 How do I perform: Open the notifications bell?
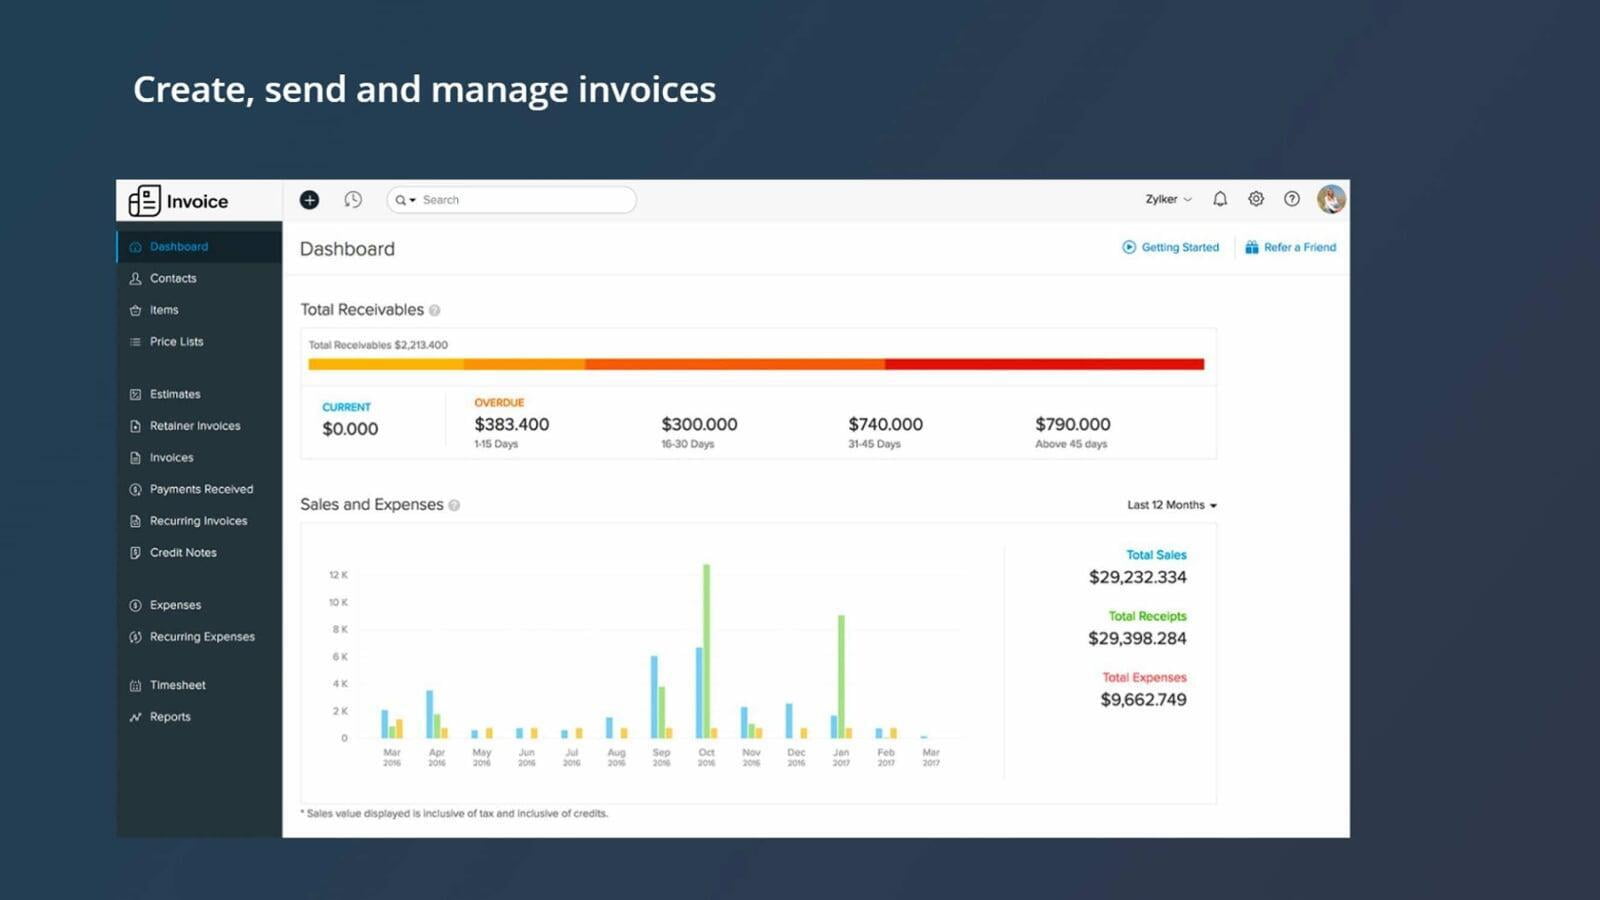(1220, 199)
